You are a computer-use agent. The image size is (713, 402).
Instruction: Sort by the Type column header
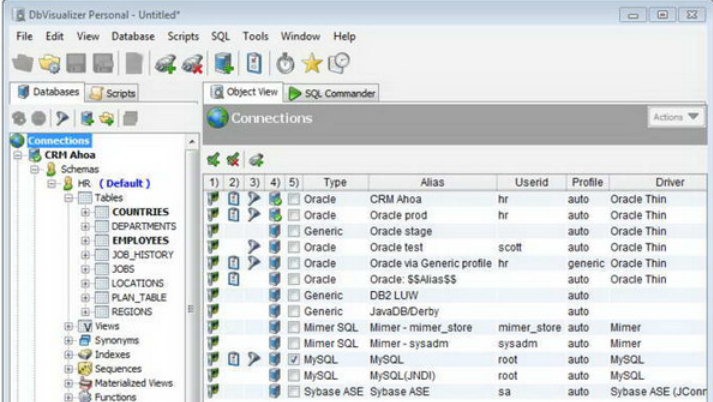335,182
